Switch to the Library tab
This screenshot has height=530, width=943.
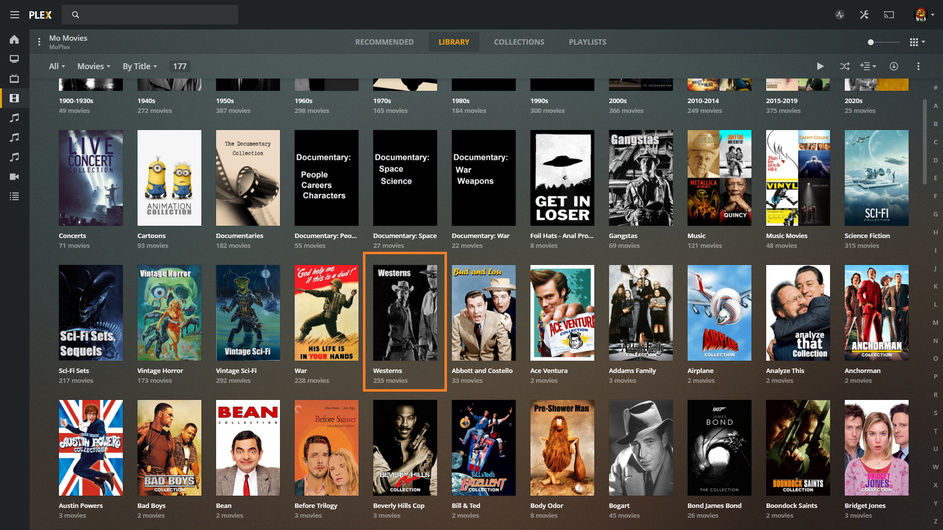click(454, 42)
